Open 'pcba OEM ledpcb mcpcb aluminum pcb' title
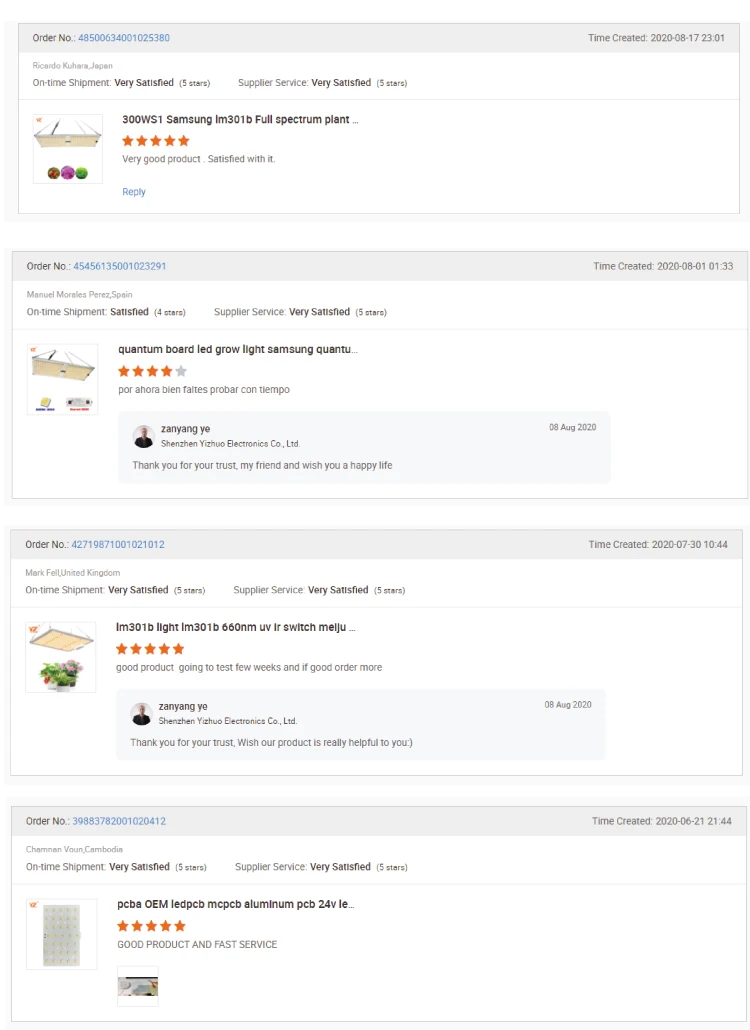This screenshot has height=1030, width=750. click(x=235, y=905)
